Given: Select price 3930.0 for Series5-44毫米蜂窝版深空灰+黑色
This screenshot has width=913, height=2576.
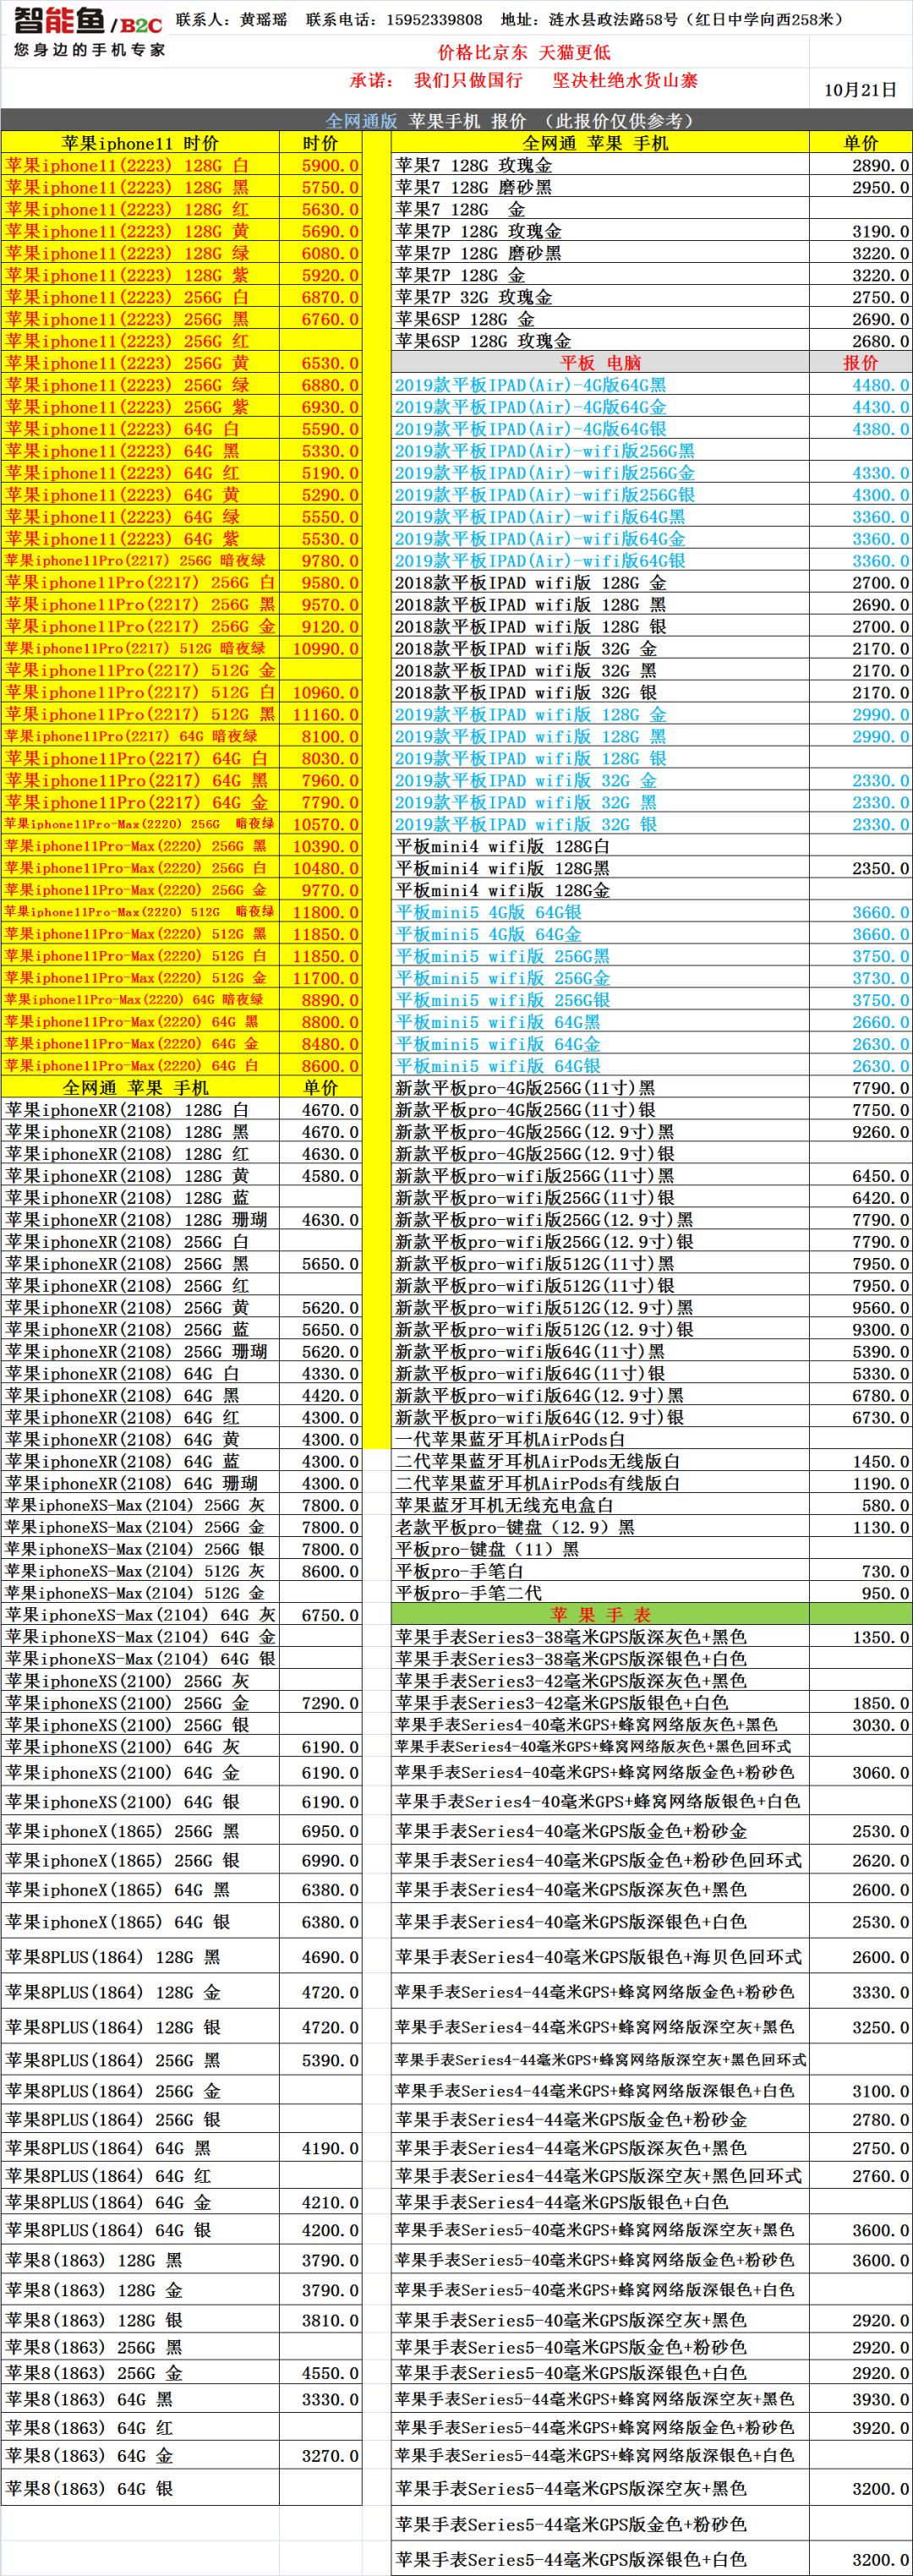Looking at the screenshot, I should [x=860, y=2400].
